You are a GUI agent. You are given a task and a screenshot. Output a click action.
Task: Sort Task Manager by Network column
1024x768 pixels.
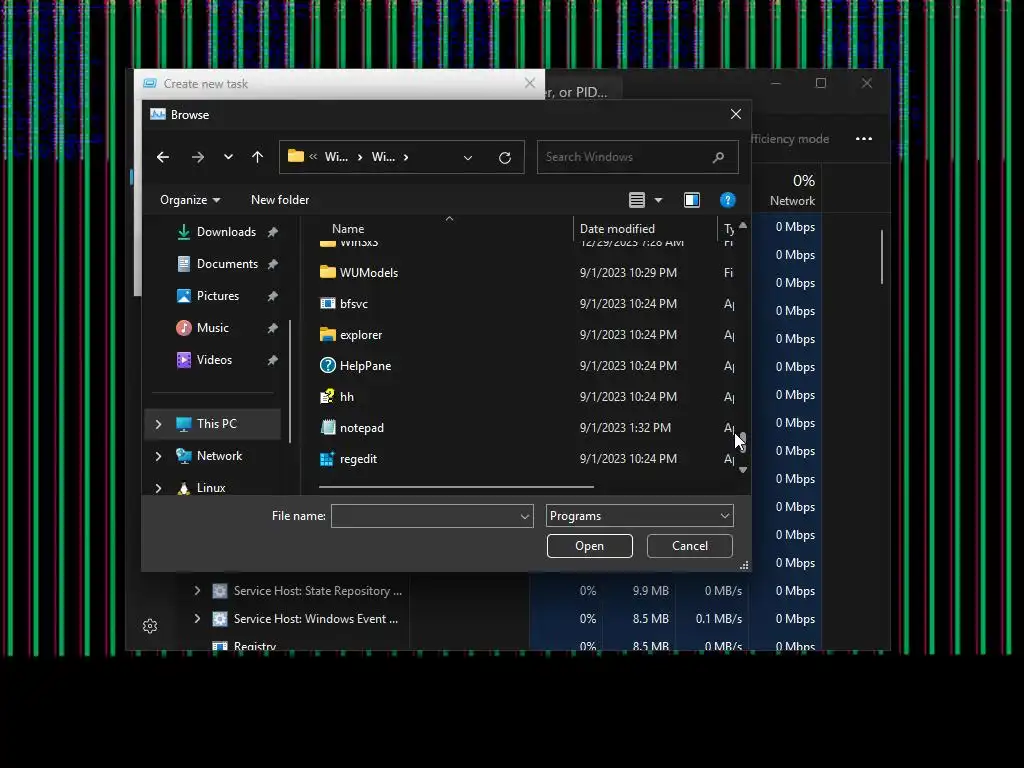click(792, 189)
